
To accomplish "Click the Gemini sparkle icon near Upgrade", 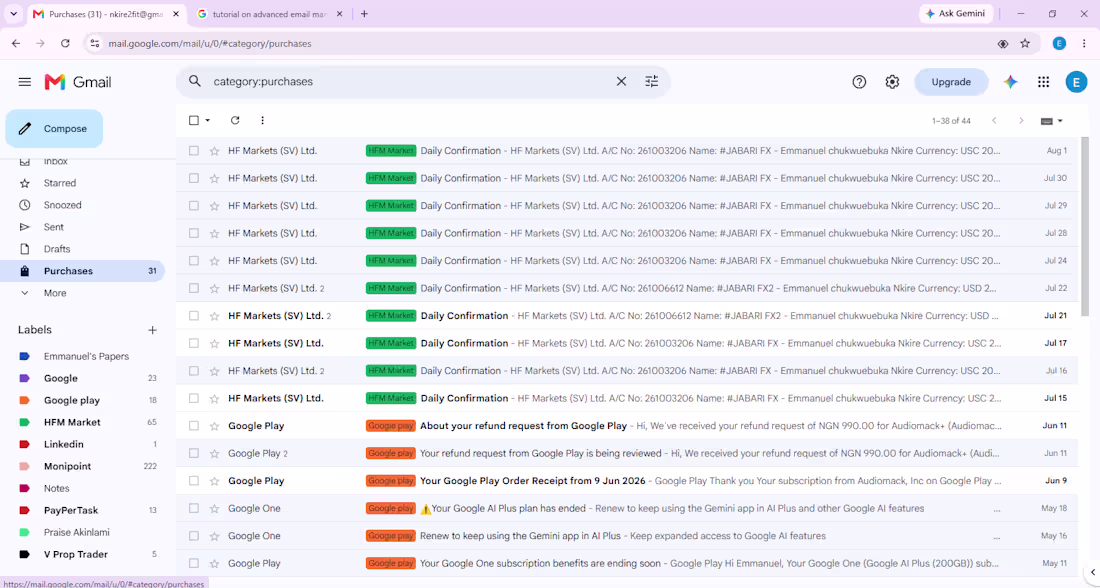I will (x=1010, y=82).
